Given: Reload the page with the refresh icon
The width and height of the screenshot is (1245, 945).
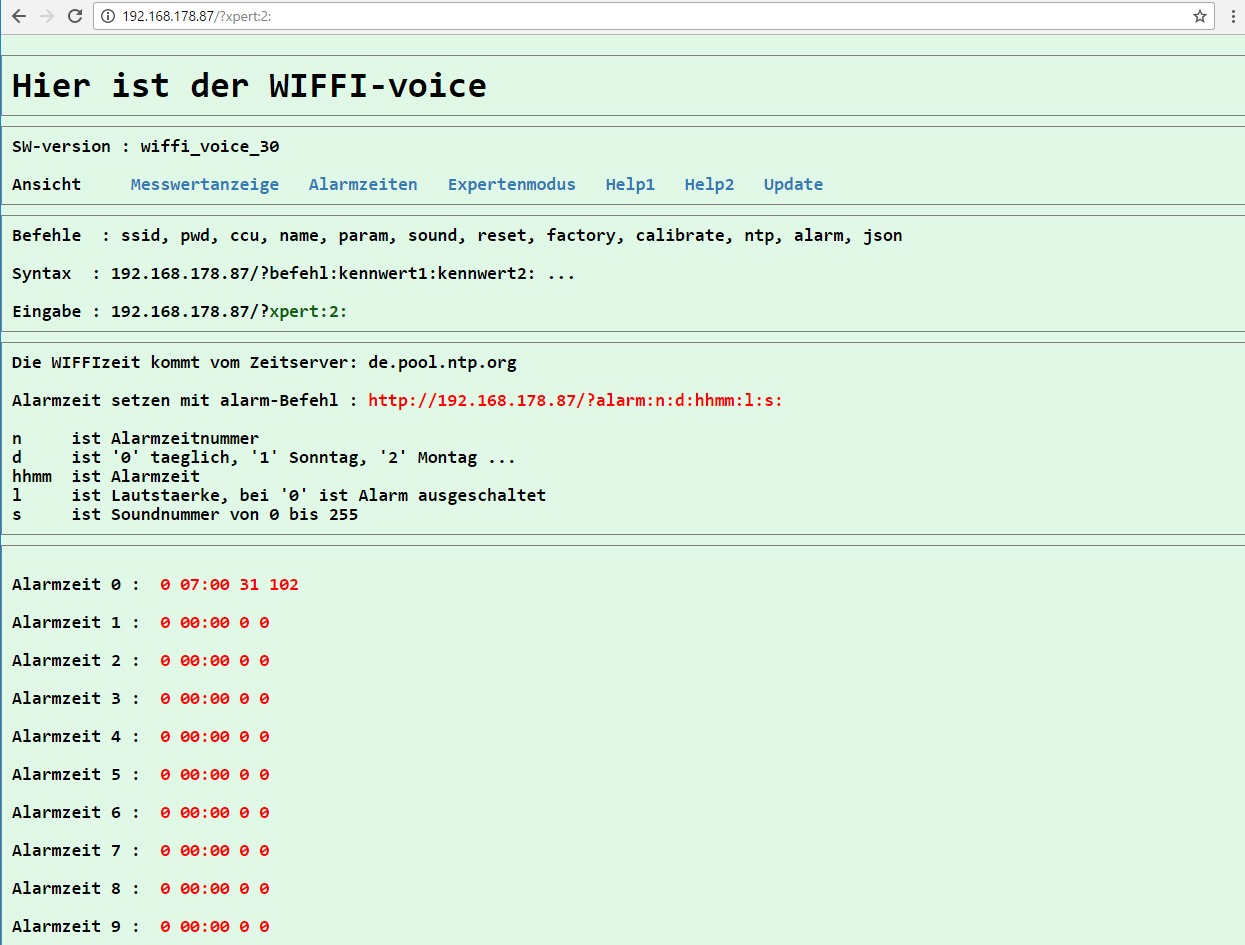Looking at the screenshot, I should tap(74, 16).
